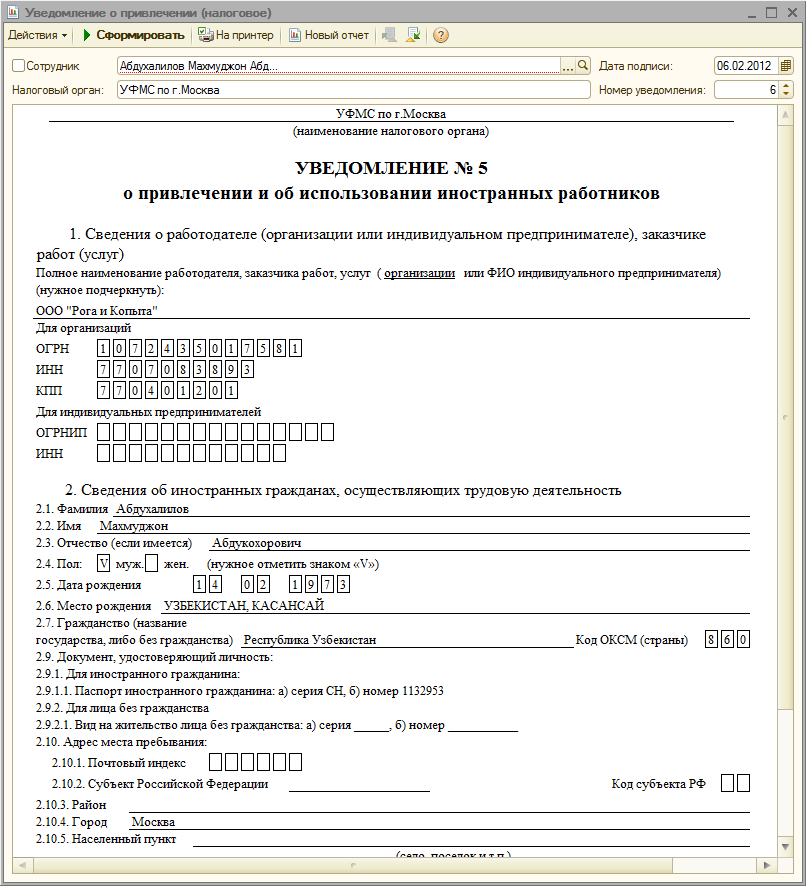
Task: Open the Действия dropdown menu
Action: click(x=37, y=35)
